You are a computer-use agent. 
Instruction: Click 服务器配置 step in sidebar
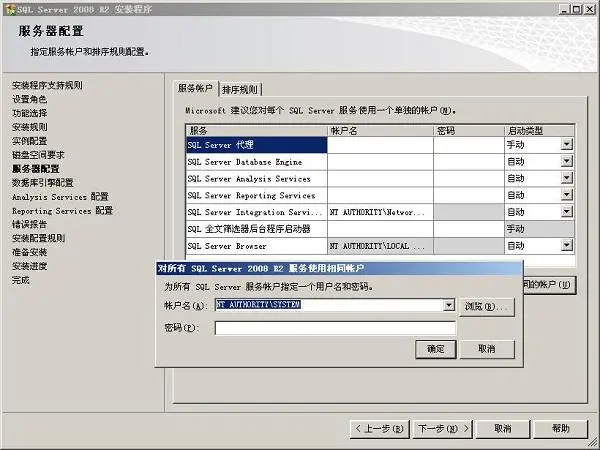36,169
